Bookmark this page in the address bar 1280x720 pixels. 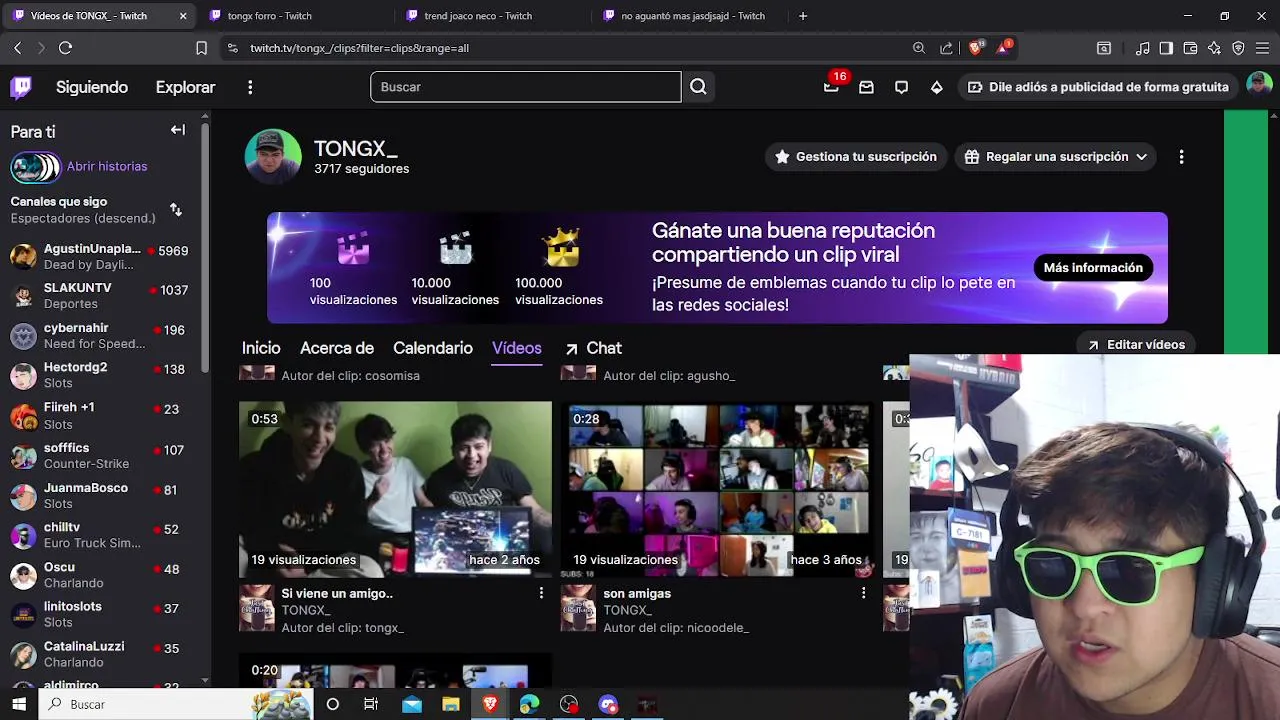pyautogui.click(x=201, y=48)
